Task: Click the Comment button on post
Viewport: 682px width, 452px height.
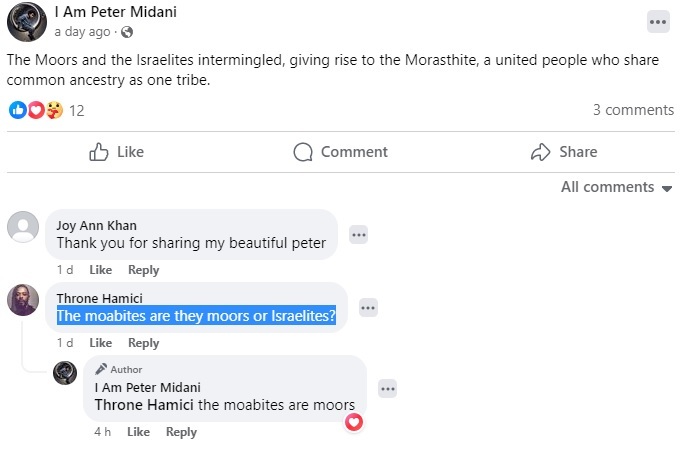Action: pos(340,152)
